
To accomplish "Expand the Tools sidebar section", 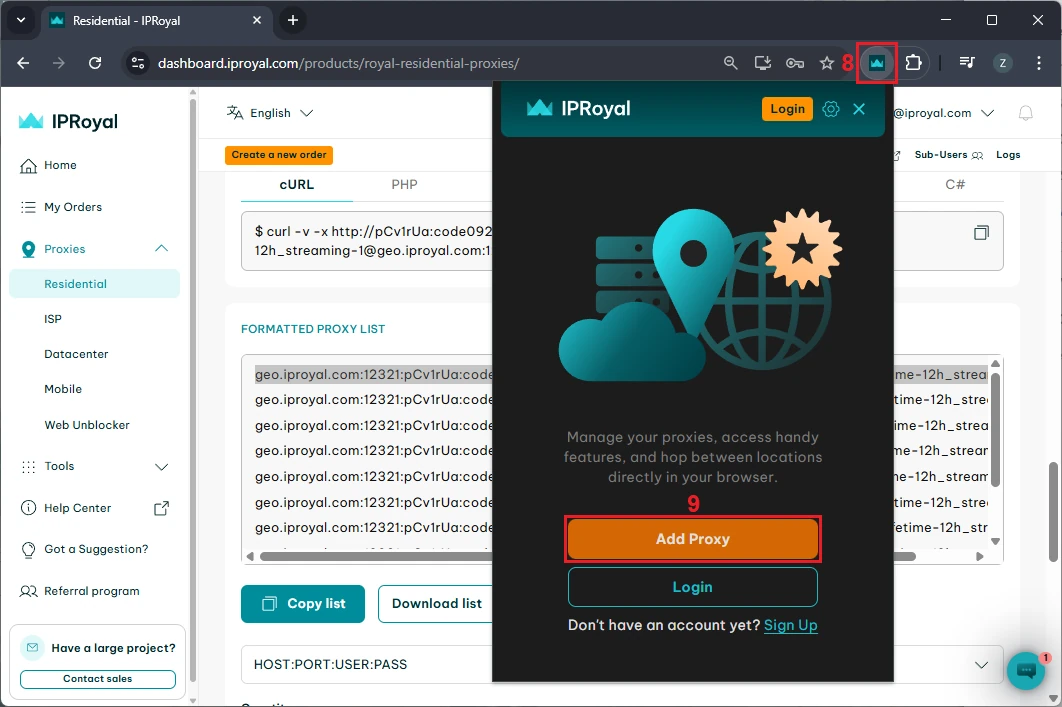I will click(161, 466).
